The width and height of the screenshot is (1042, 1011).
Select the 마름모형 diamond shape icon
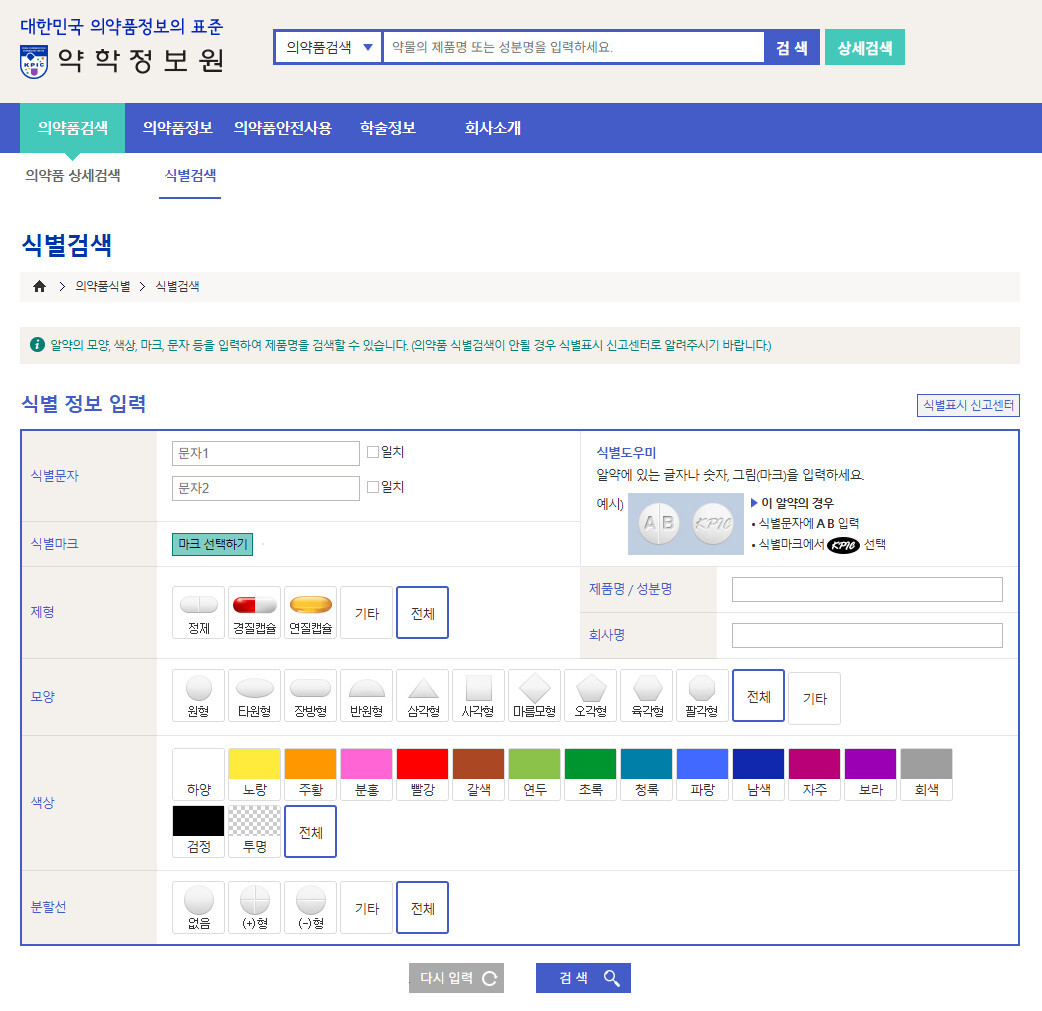[x=534, y=697]
